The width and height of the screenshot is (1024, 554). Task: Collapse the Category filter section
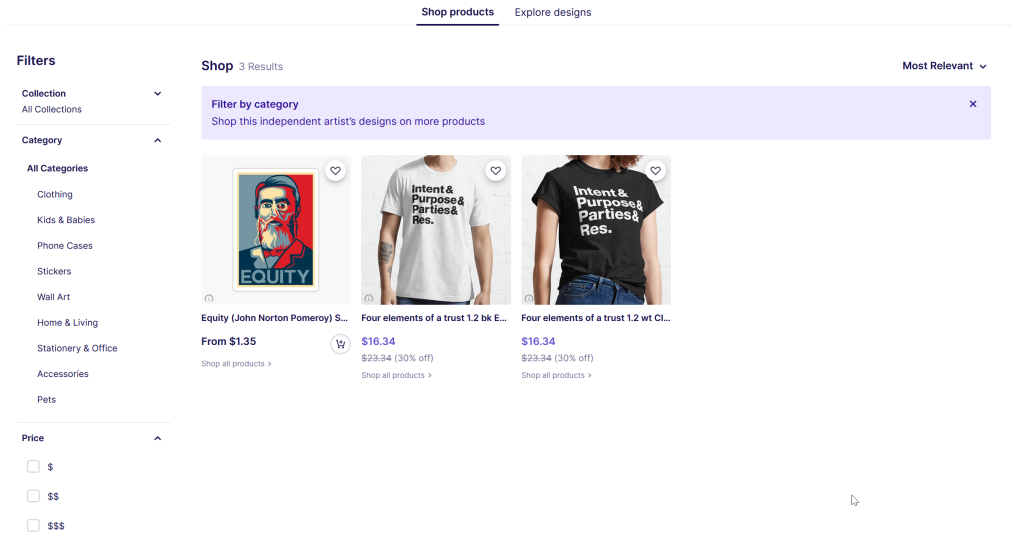pyautogui.click(x=157, y=141)
